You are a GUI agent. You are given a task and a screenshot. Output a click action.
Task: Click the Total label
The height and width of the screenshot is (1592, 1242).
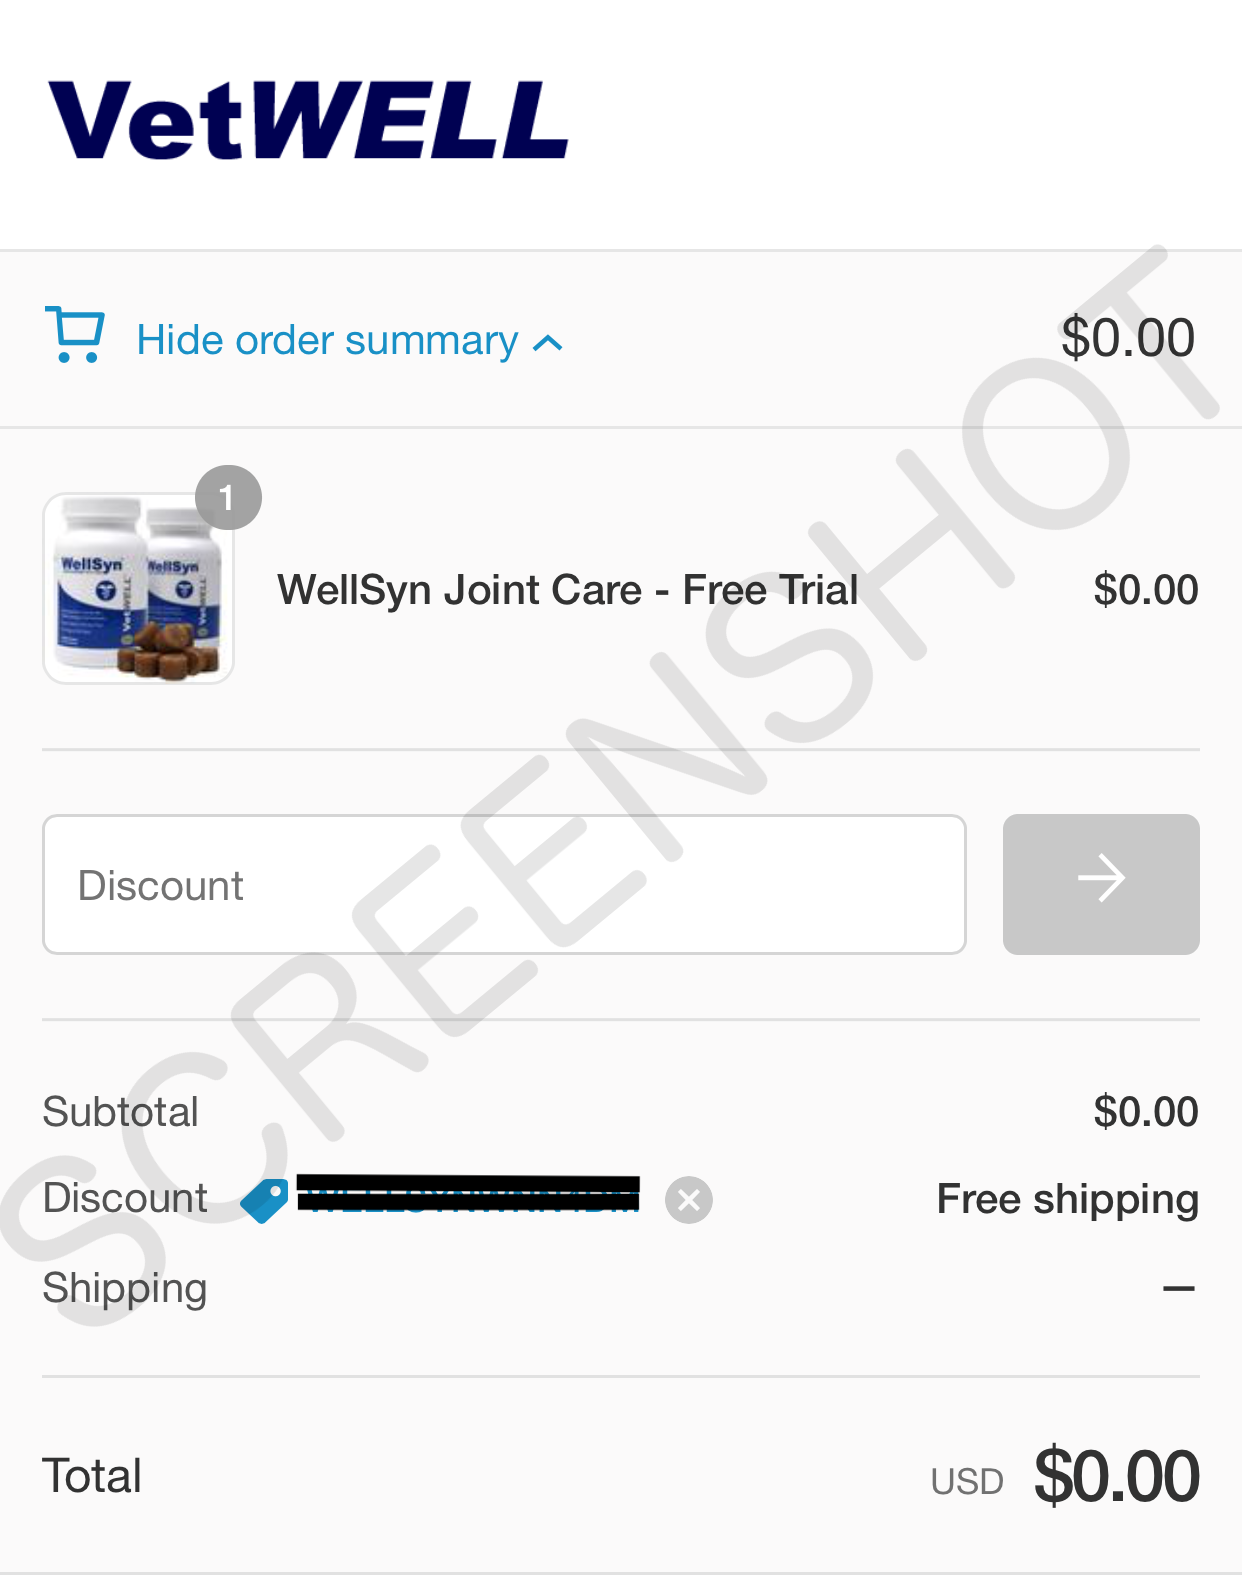[92, 1476]
